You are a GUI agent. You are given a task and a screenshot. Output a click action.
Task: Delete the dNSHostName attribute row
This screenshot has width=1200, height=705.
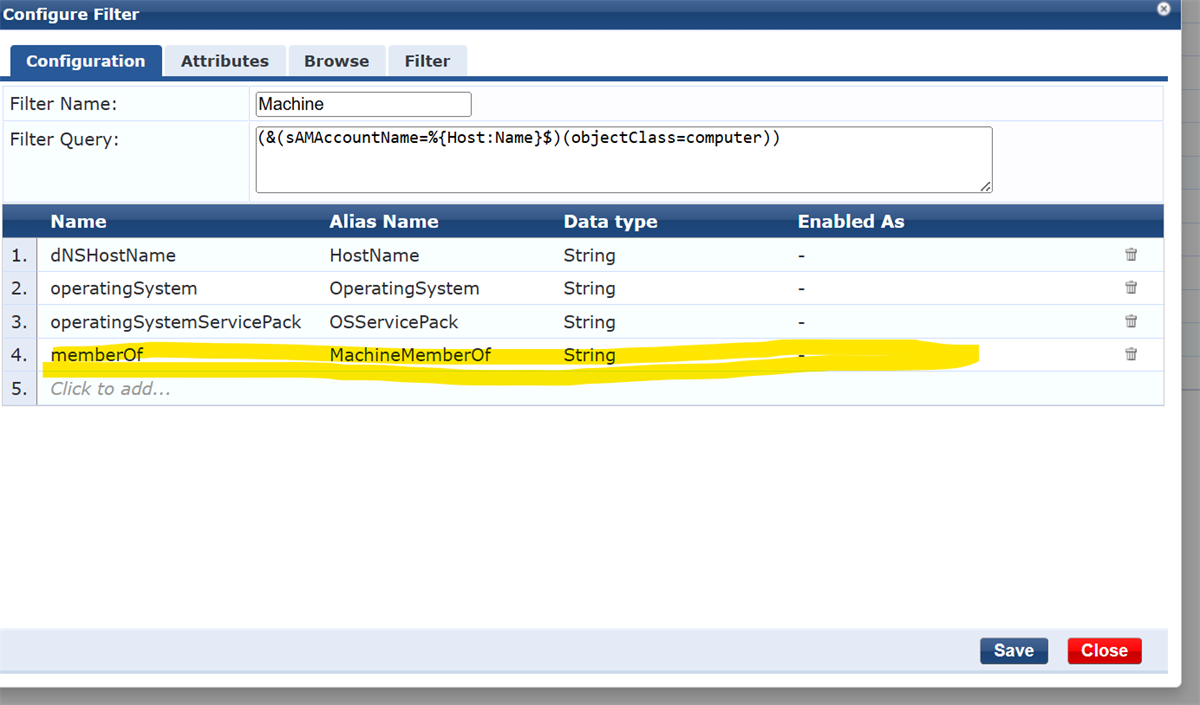pyautogui.click(x=1131, y=254)
